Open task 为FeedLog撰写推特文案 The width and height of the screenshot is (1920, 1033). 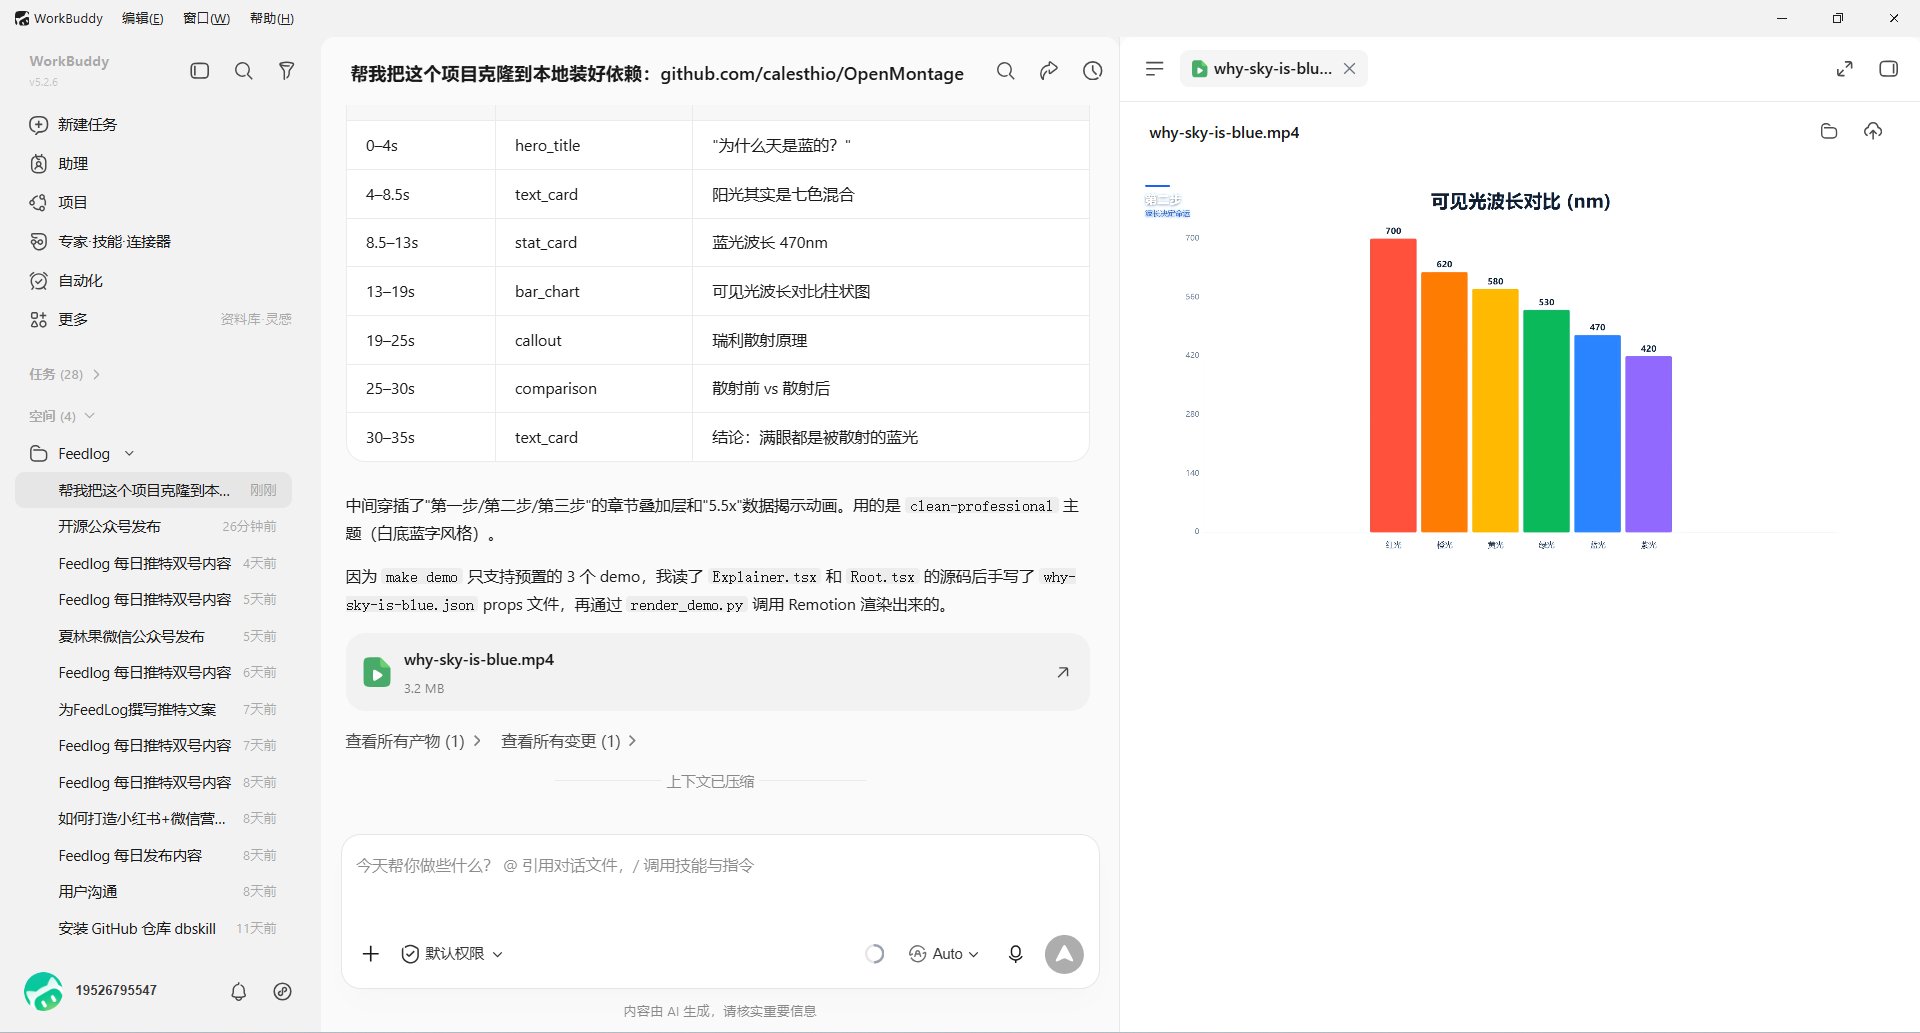(153, 709)
